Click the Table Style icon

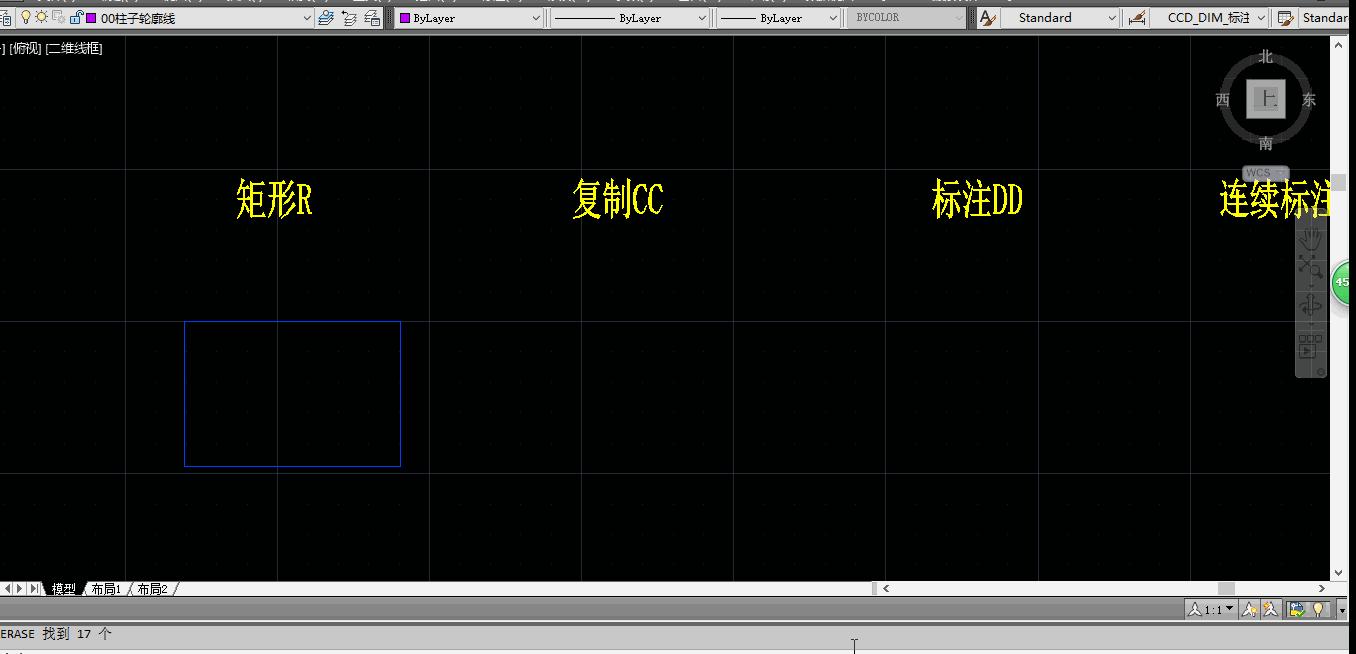[x=1286, y=18]
